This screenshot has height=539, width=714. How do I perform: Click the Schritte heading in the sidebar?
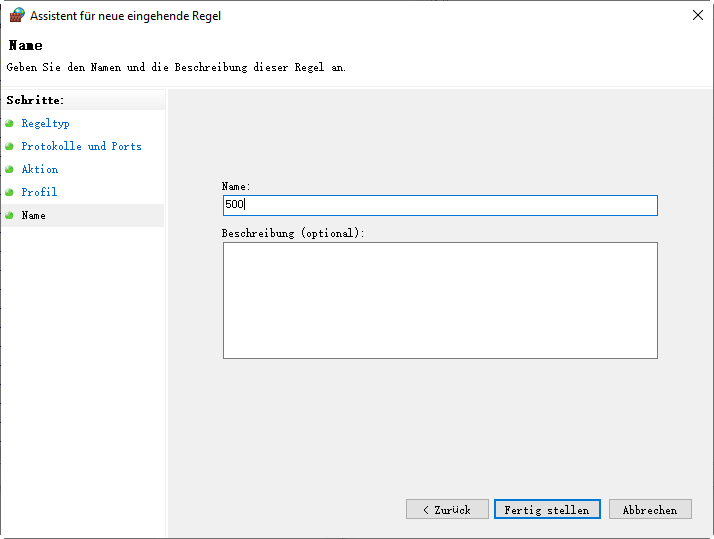coord(35,100)
